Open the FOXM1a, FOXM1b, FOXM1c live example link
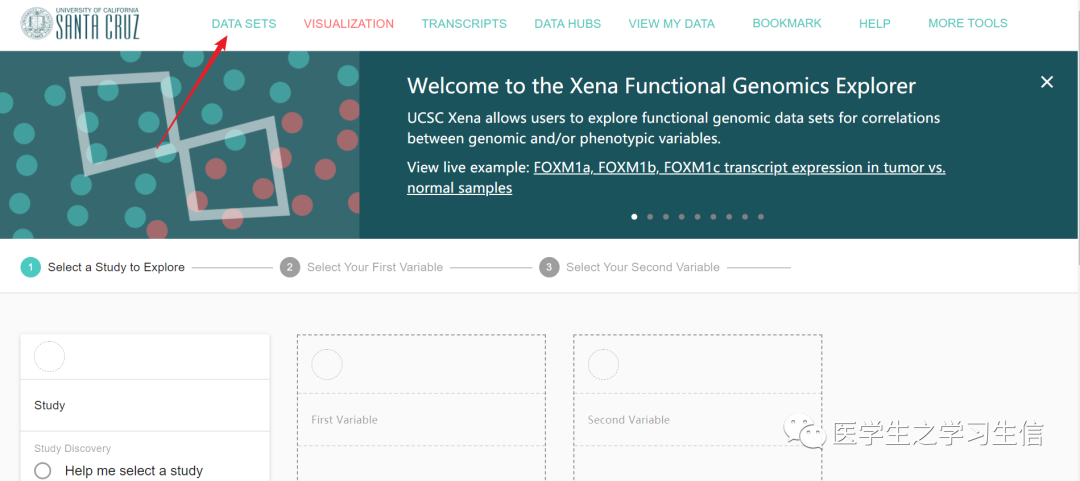The height and width of the screenshot is (481, 1080). [x=676, y=178]
